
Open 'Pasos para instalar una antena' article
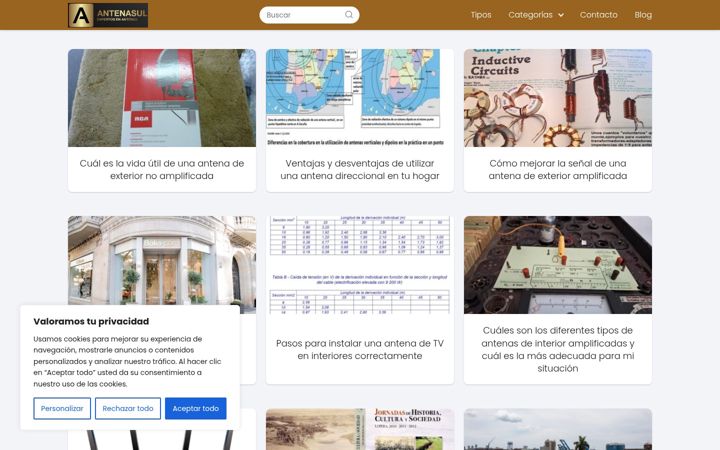[x=360, y=349]
